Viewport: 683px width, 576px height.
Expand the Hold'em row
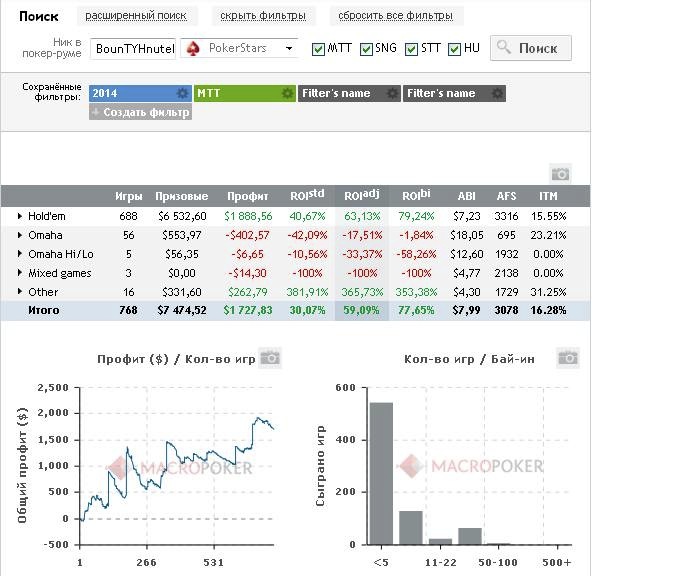click(x=20, y=216)
